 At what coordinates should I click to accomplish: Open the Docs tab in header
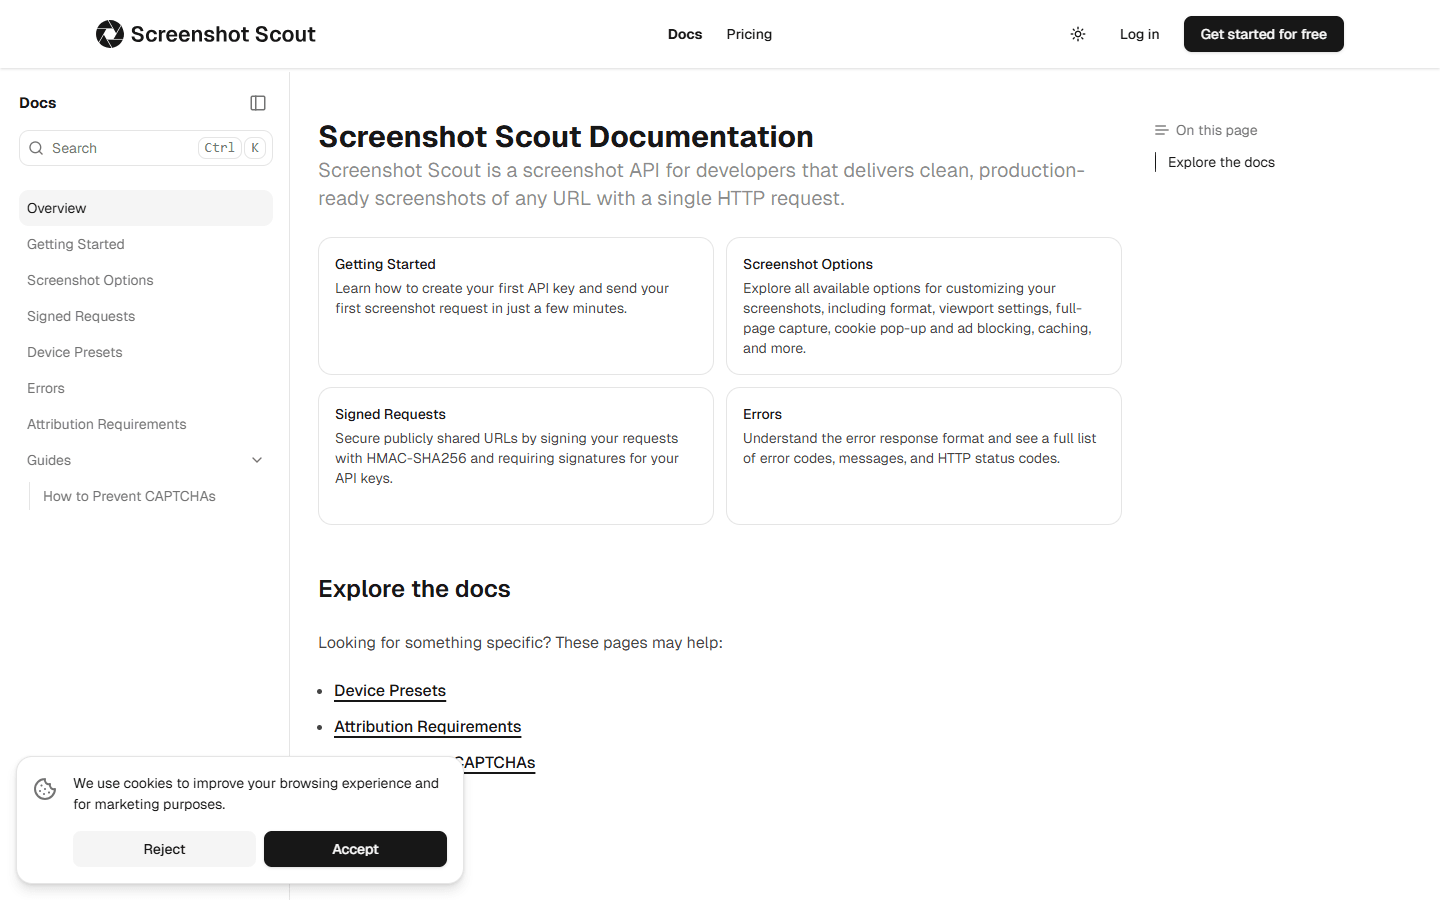coord(685,34)
